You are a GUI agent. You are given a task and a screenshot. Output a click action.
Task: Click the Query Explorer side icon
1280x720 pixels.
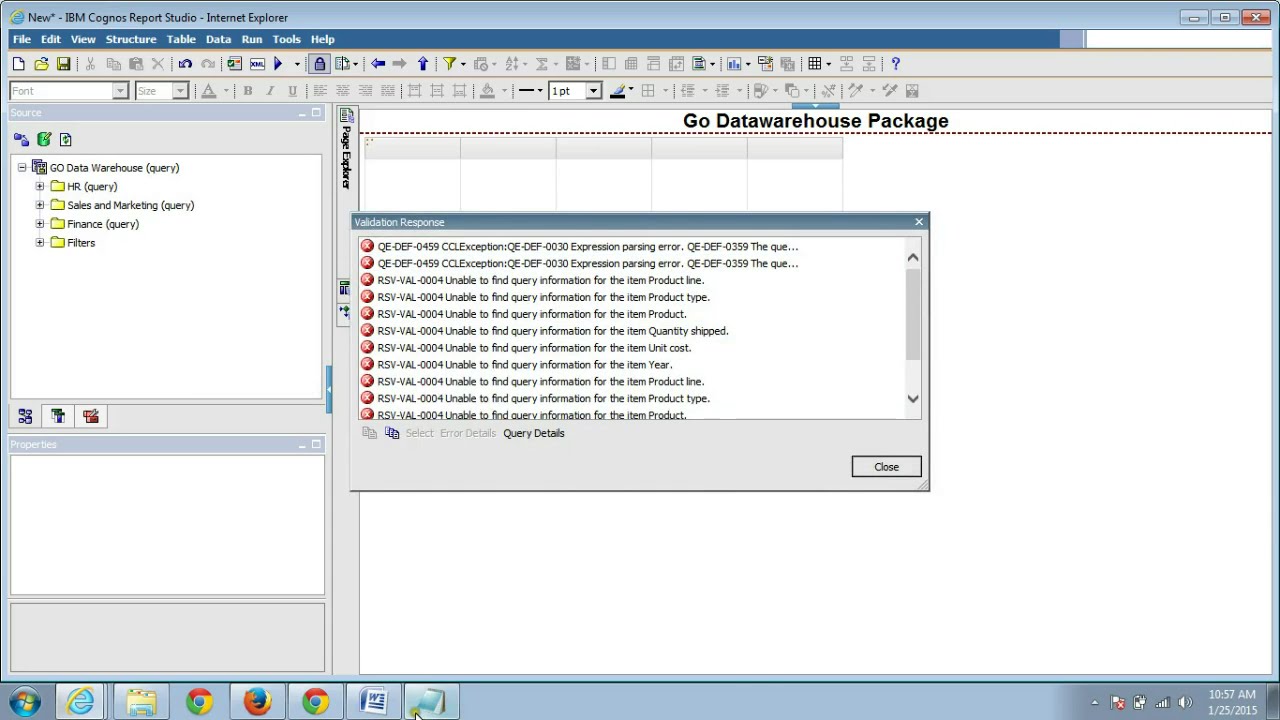point(345,288)
